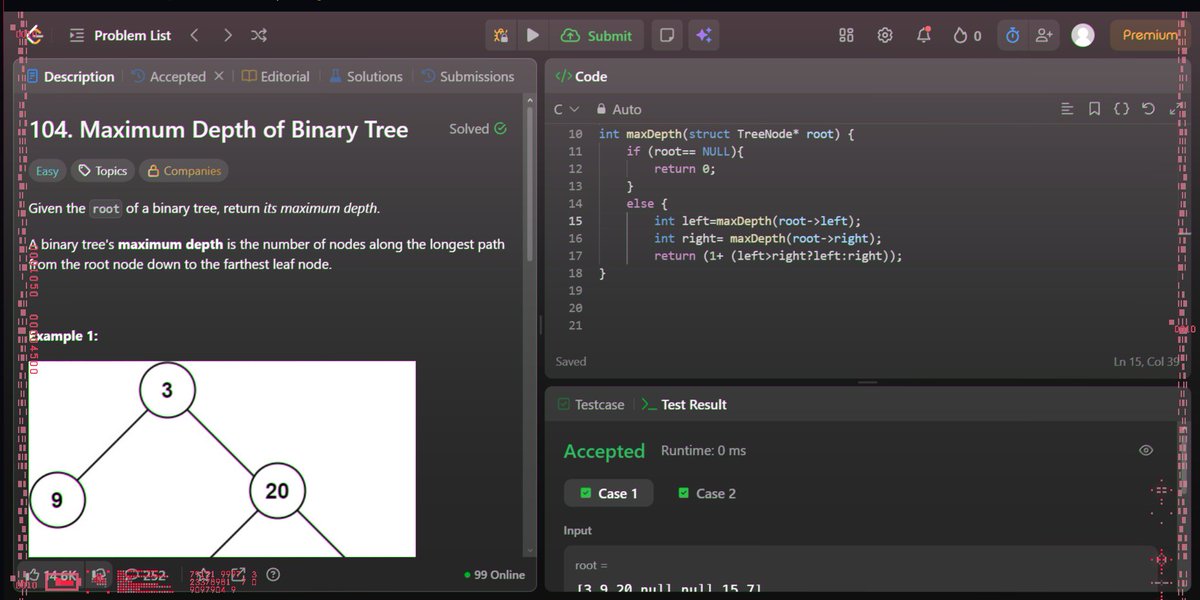The width and height of the screenshot is (1200, 600).
Task: Start the stopwatch timer icon
Action: click(1012, 35)
